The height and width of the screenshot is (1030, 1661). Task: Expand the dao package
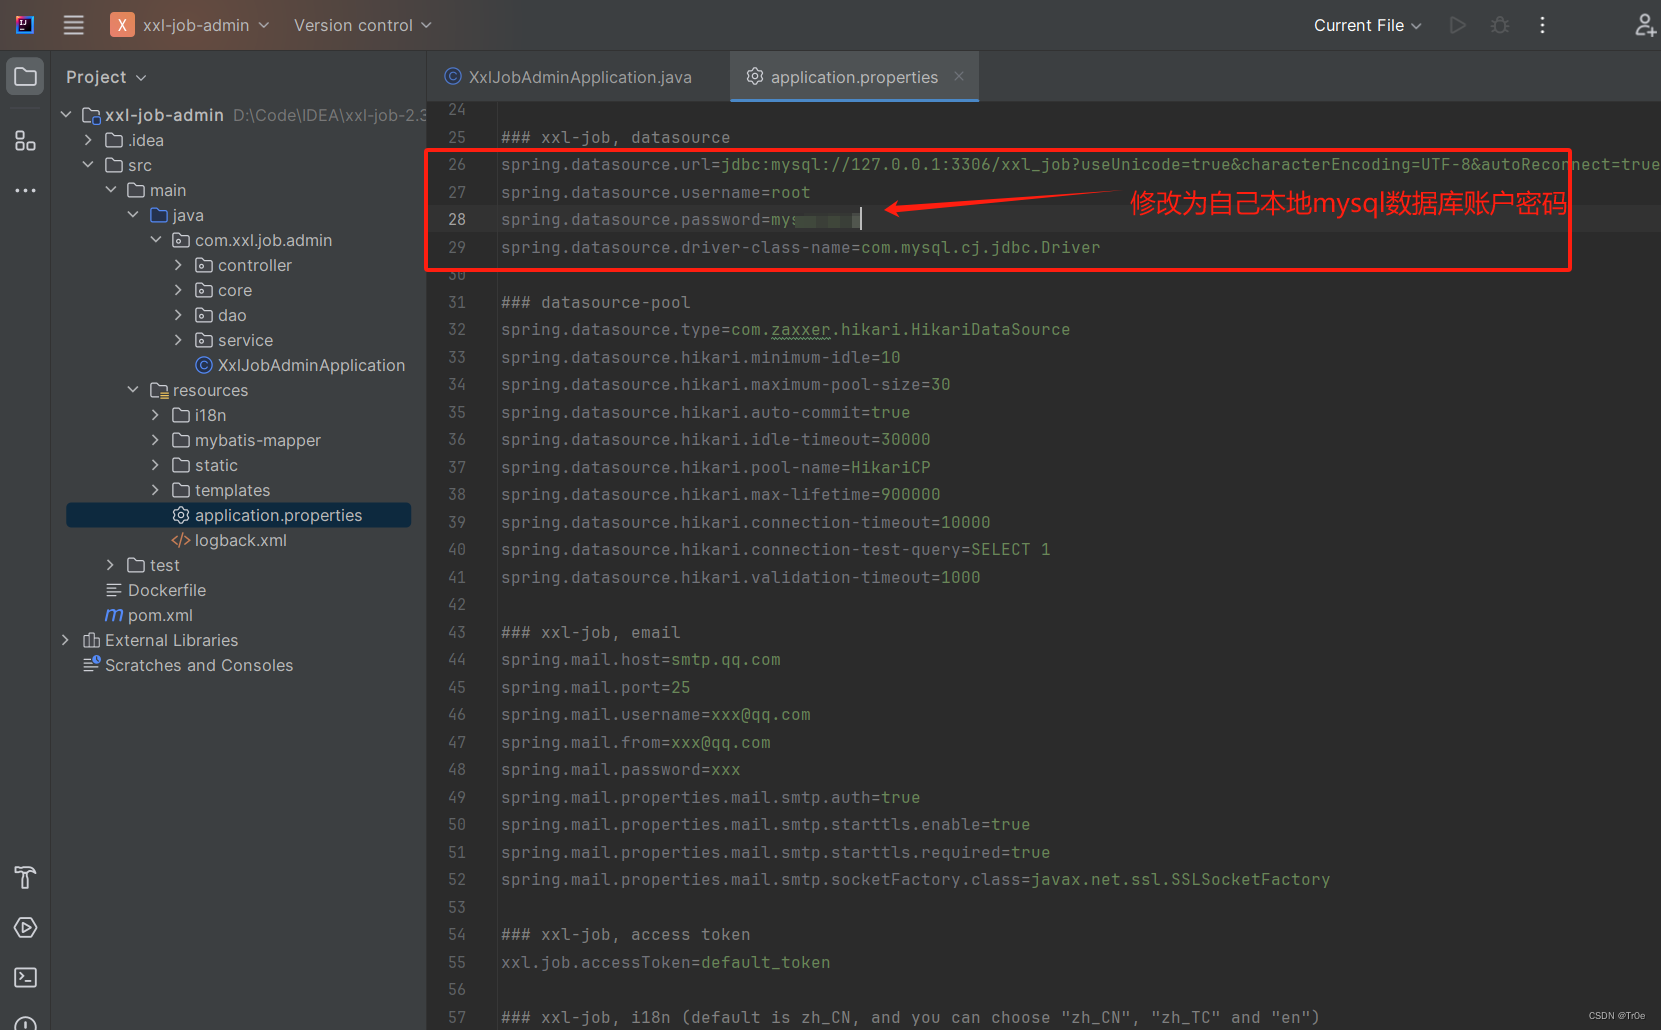[x=178, y=315]
